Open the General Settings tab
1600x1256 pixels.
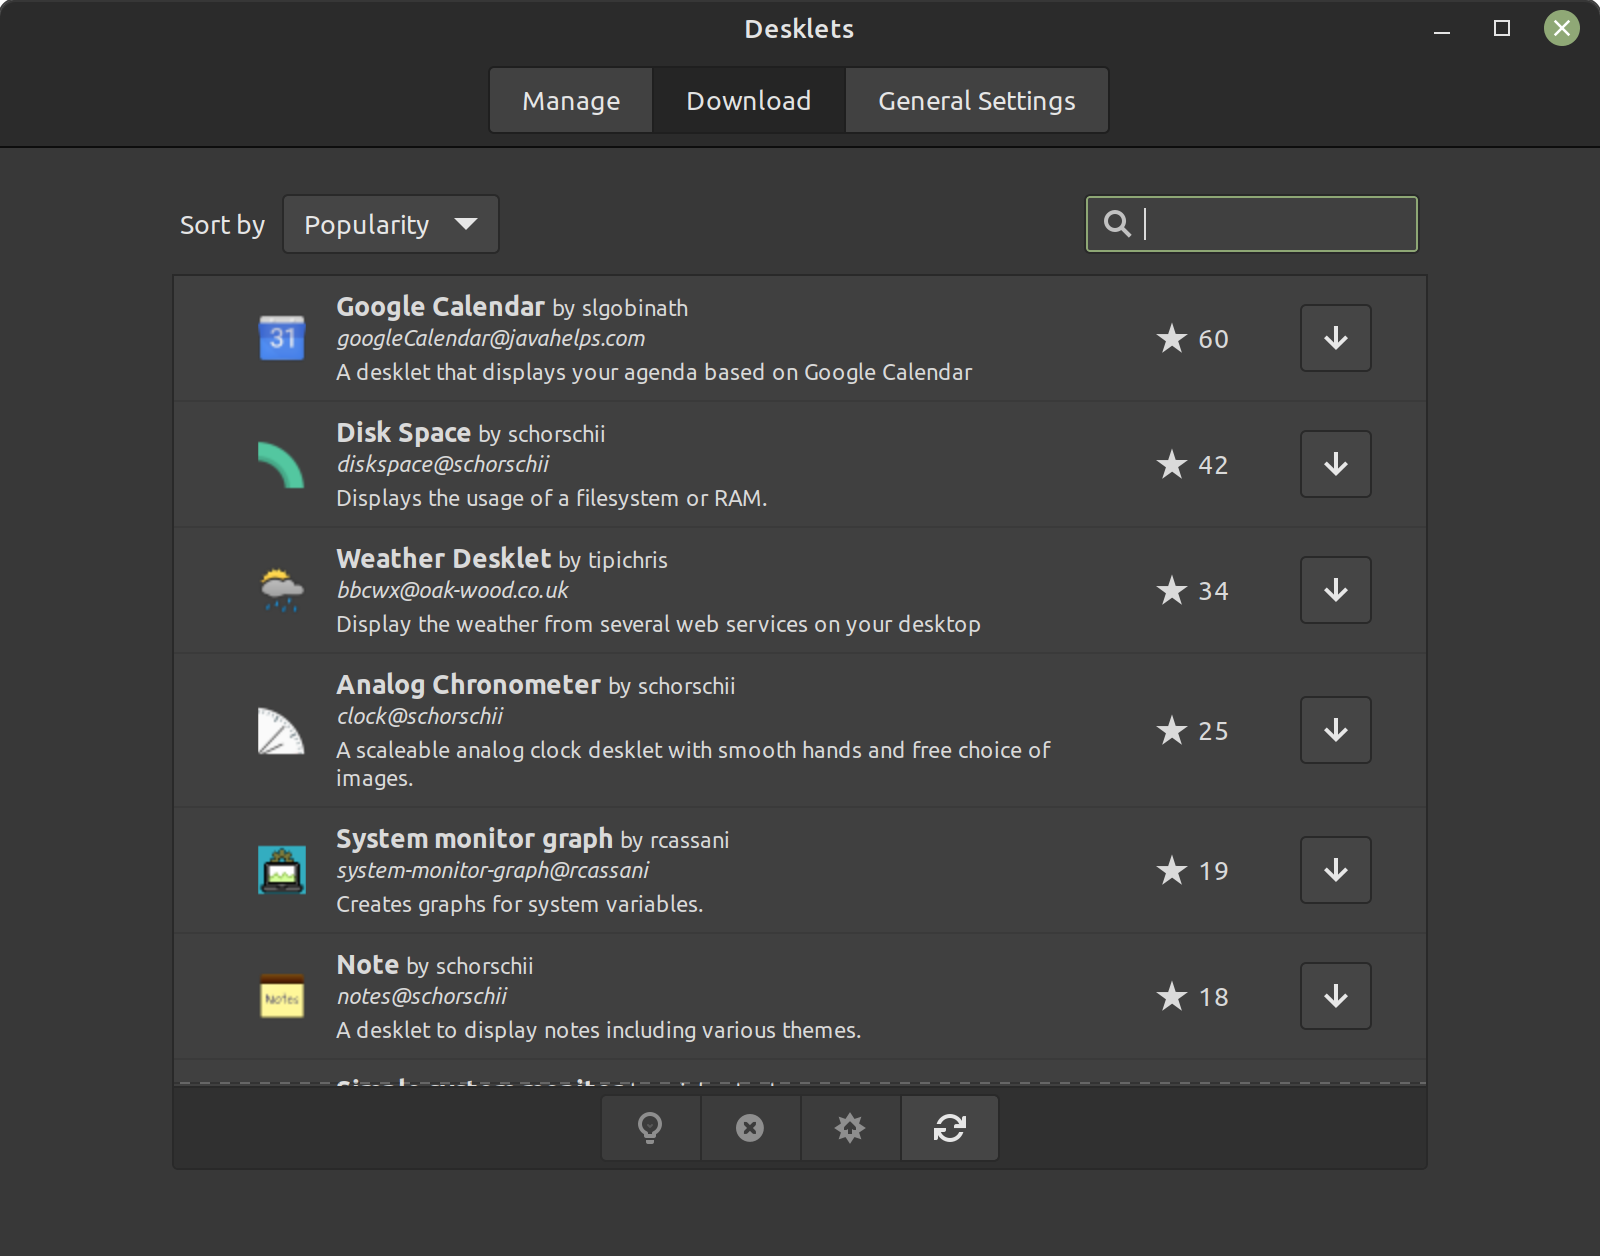[x=976, y=100]
